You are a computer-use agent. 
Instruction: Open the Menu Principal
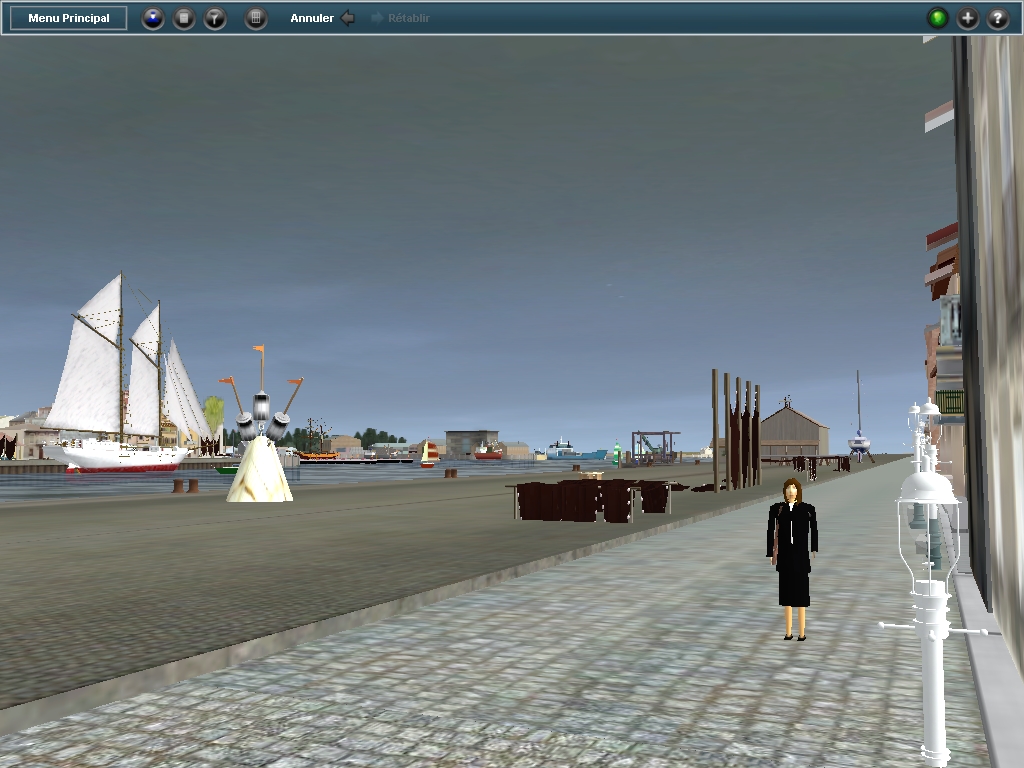(69, 18)
